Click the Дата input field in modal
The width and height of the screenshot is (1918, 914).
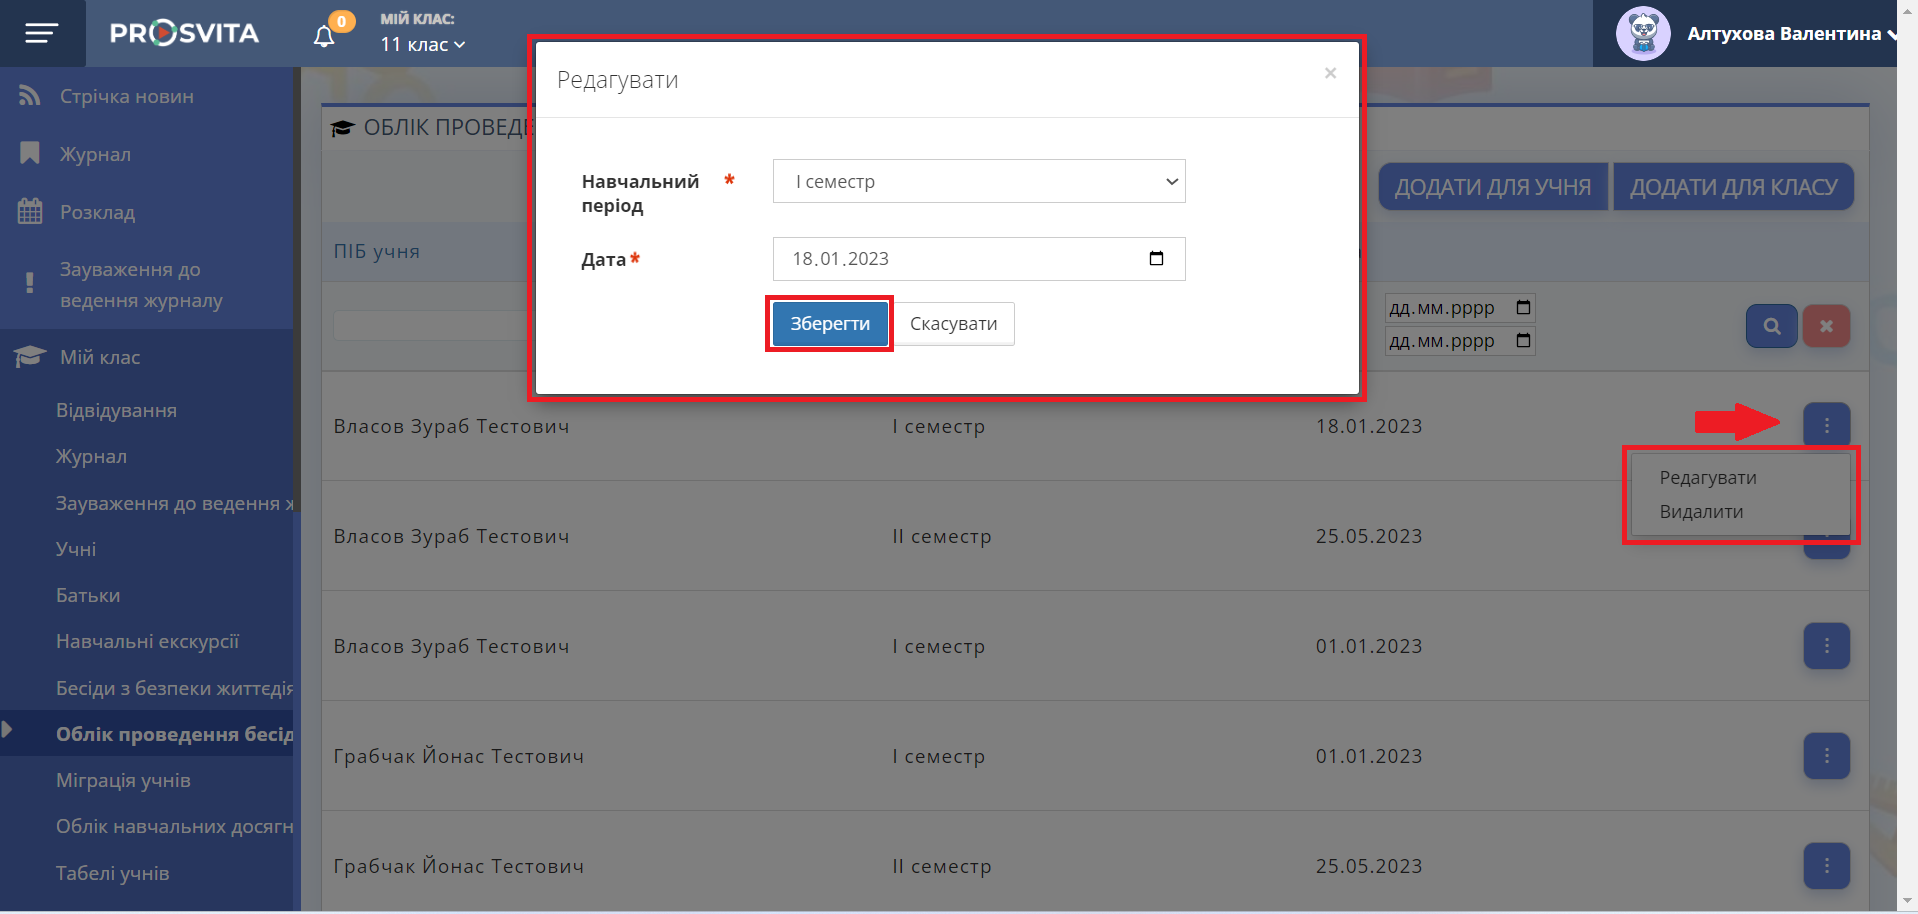point(950,259)
